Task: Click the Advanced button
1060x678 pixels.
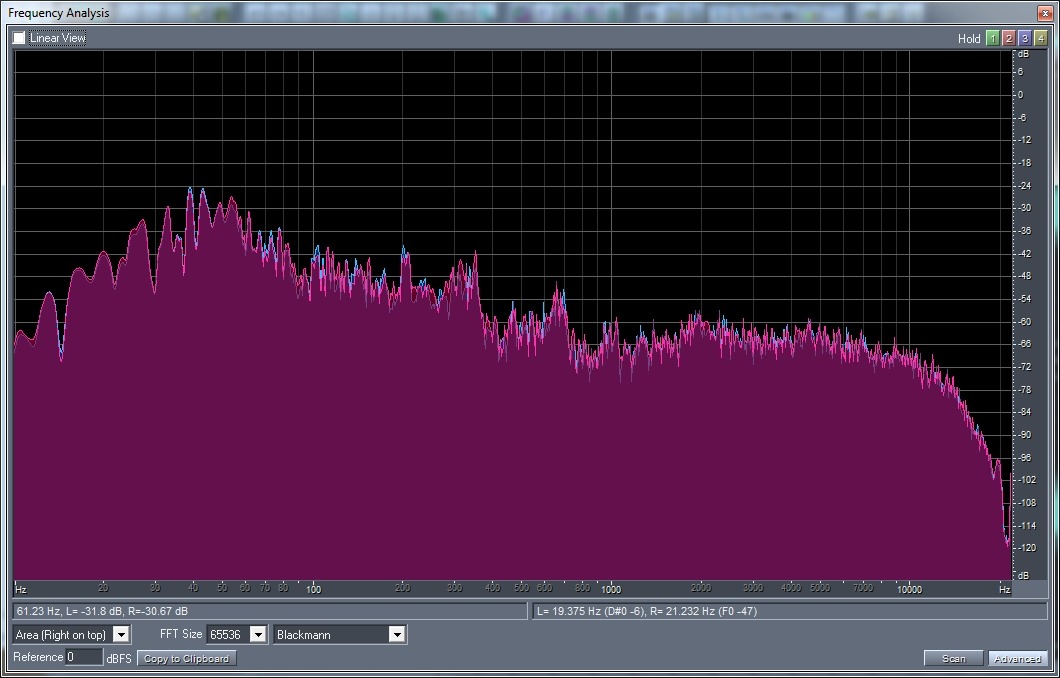Action: pyautogui.click(x=1017, y=658)
